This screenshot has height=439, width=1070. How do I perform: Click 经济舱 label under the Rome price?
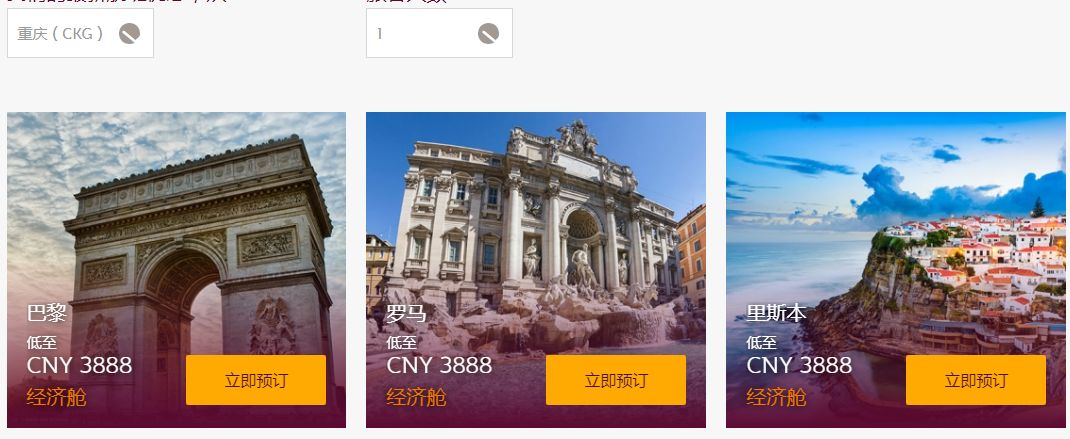coord(416,397)
